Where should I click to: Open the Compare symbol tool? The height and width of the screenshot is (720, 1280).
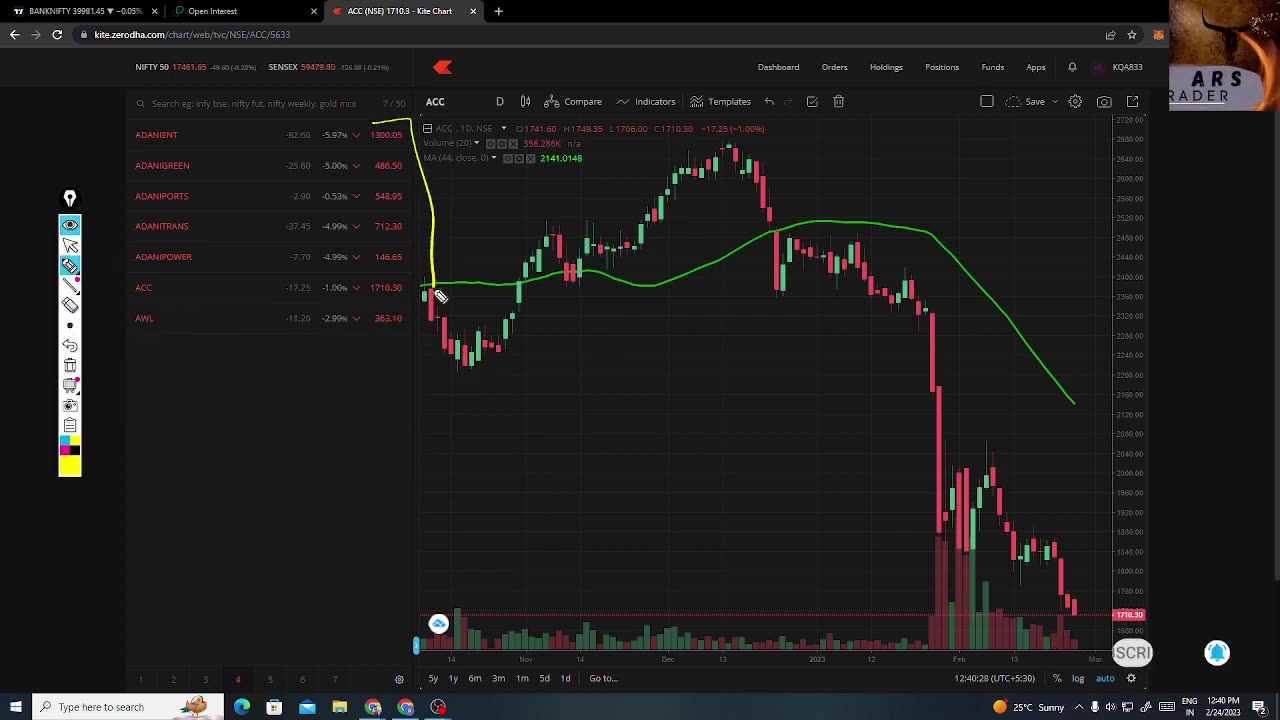pos(573,101)
